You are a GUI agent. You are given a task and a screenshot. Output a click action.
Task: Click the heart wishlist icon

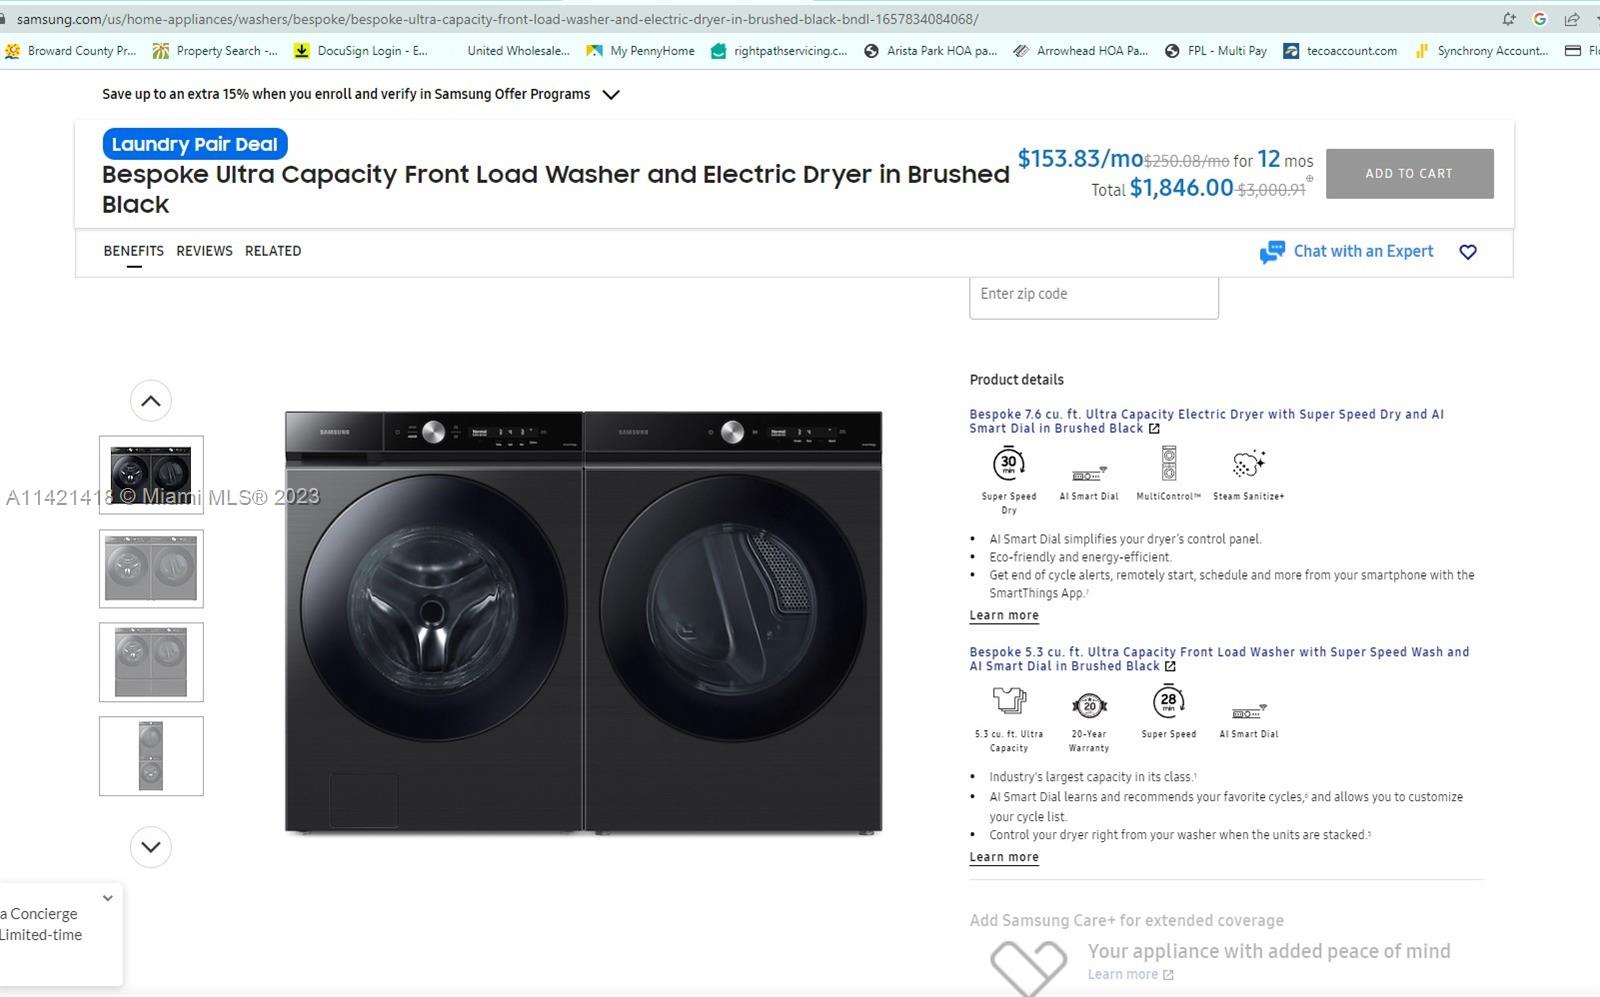(1467, 252)
